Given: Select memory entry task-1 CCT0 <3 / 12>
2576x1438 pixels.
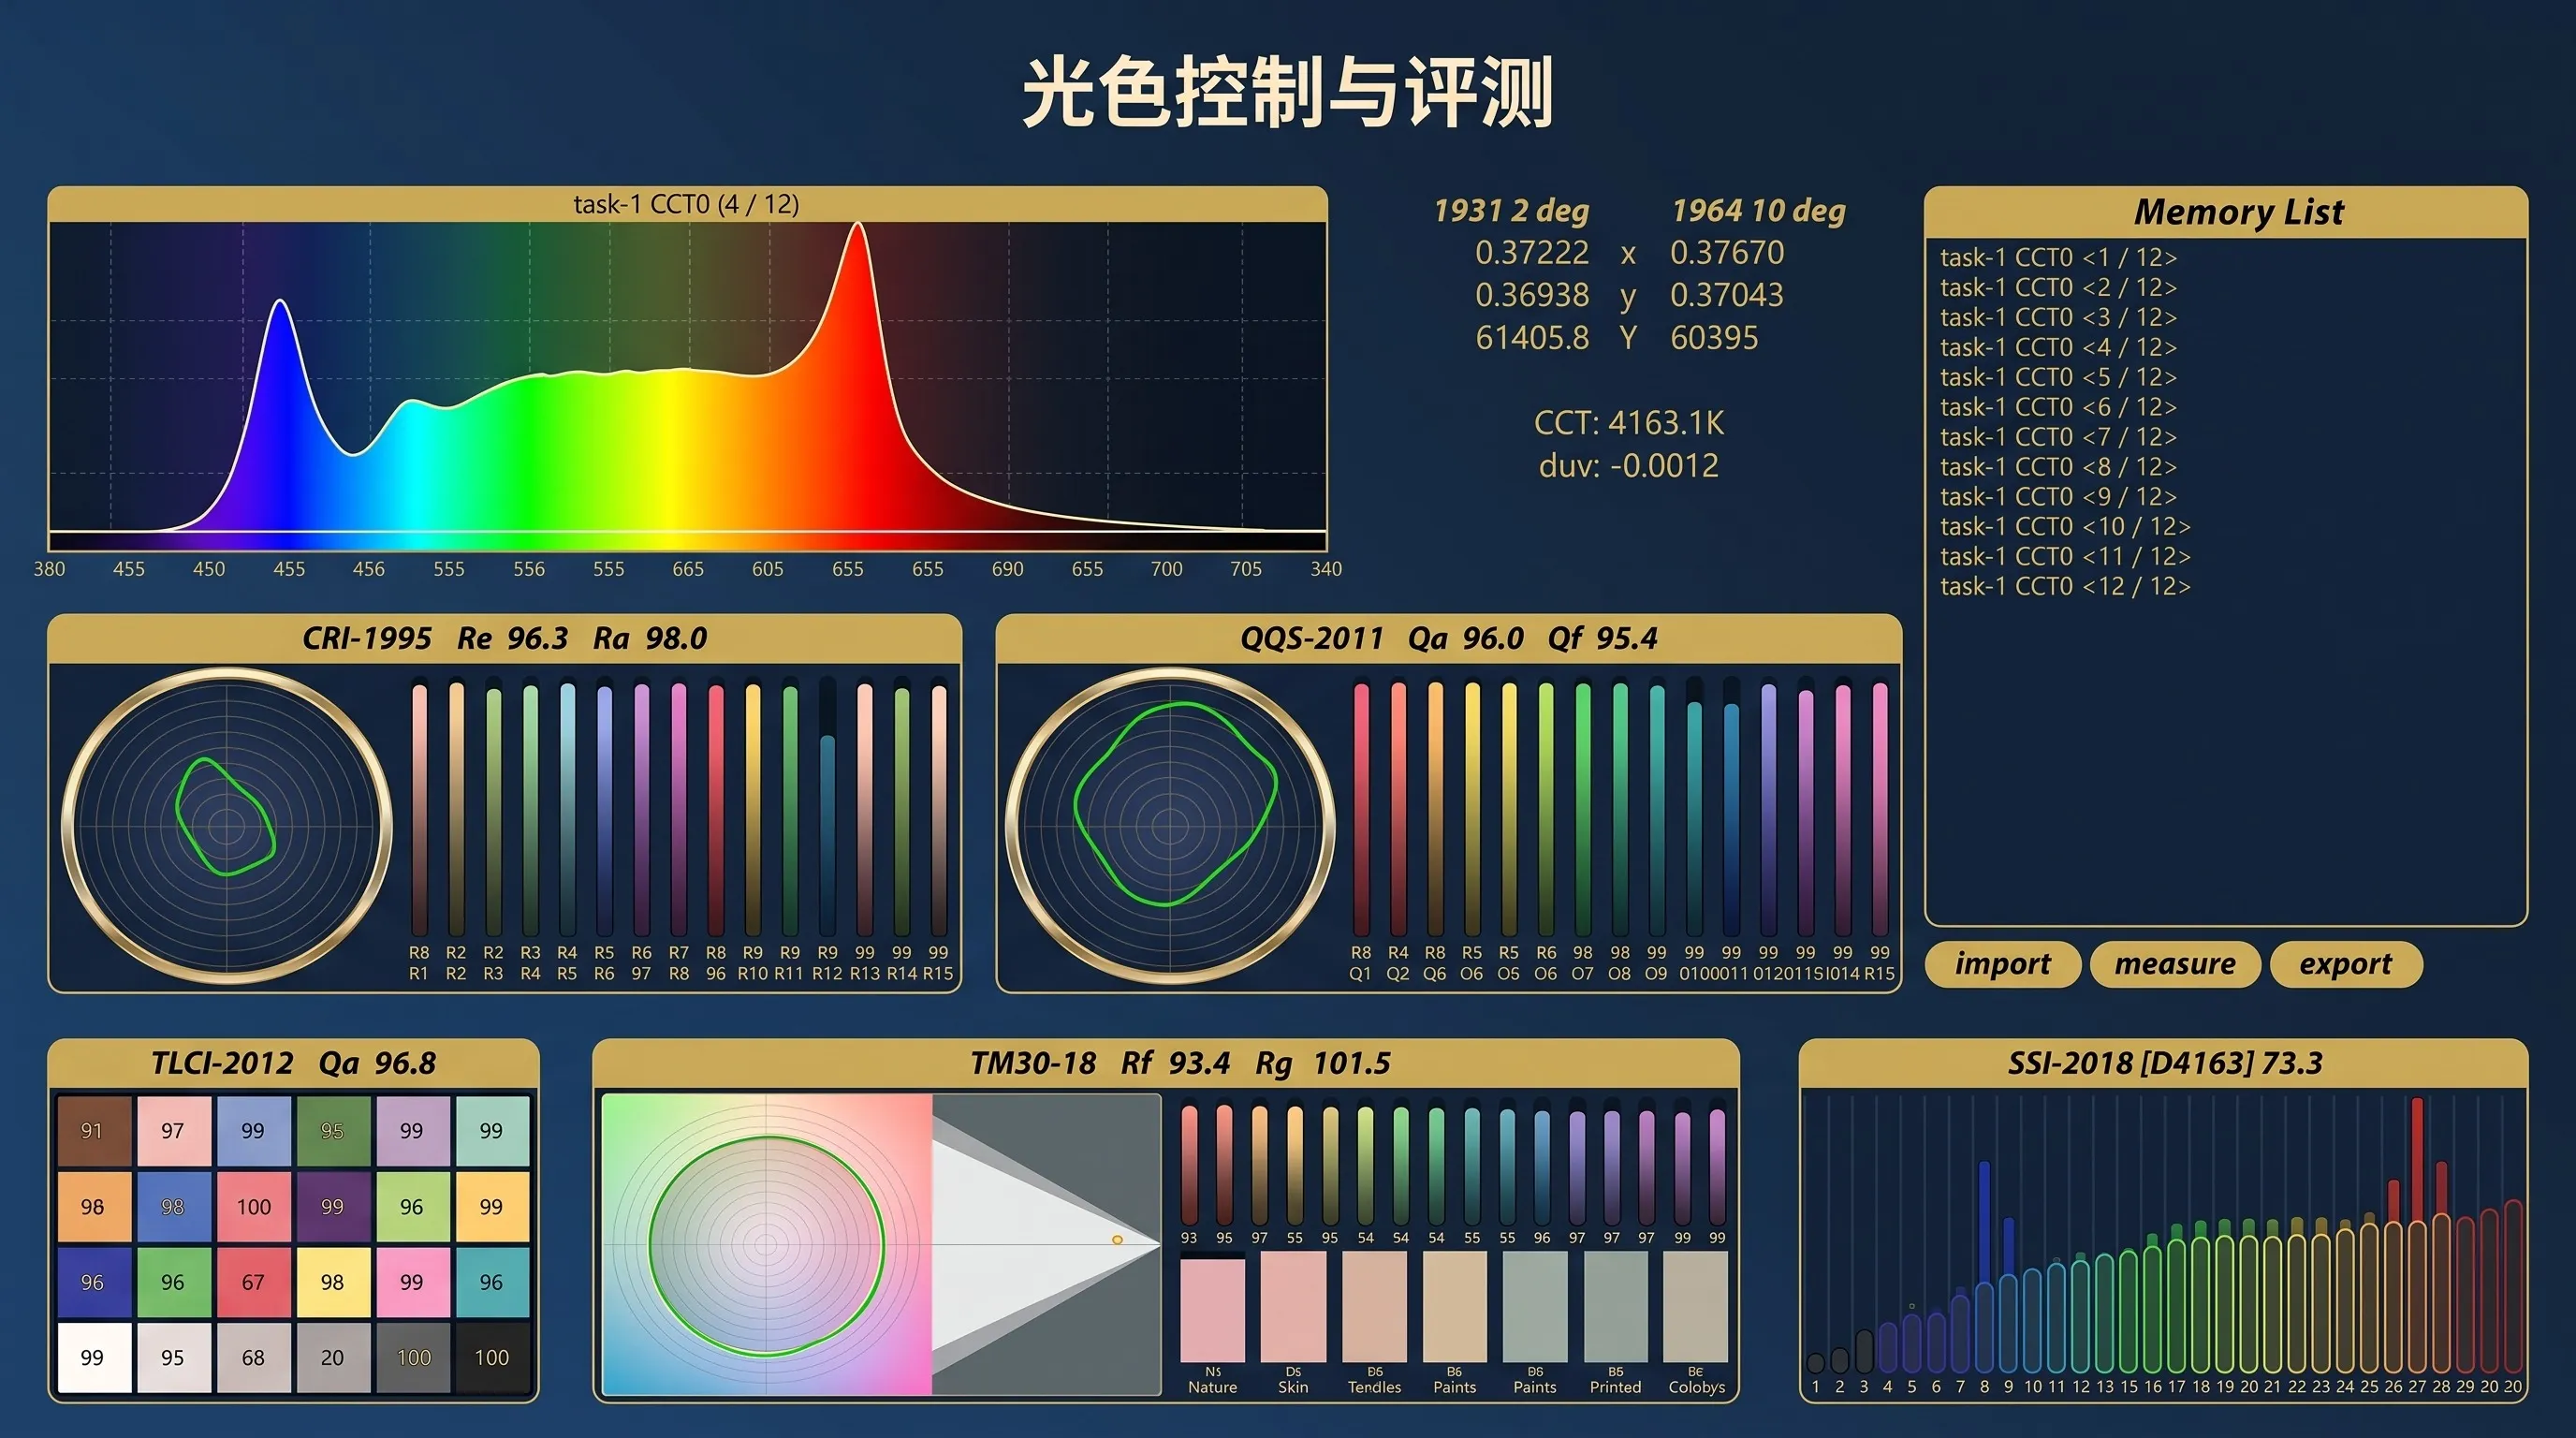Looking at the screenshot, I should tap(2058, 318).
